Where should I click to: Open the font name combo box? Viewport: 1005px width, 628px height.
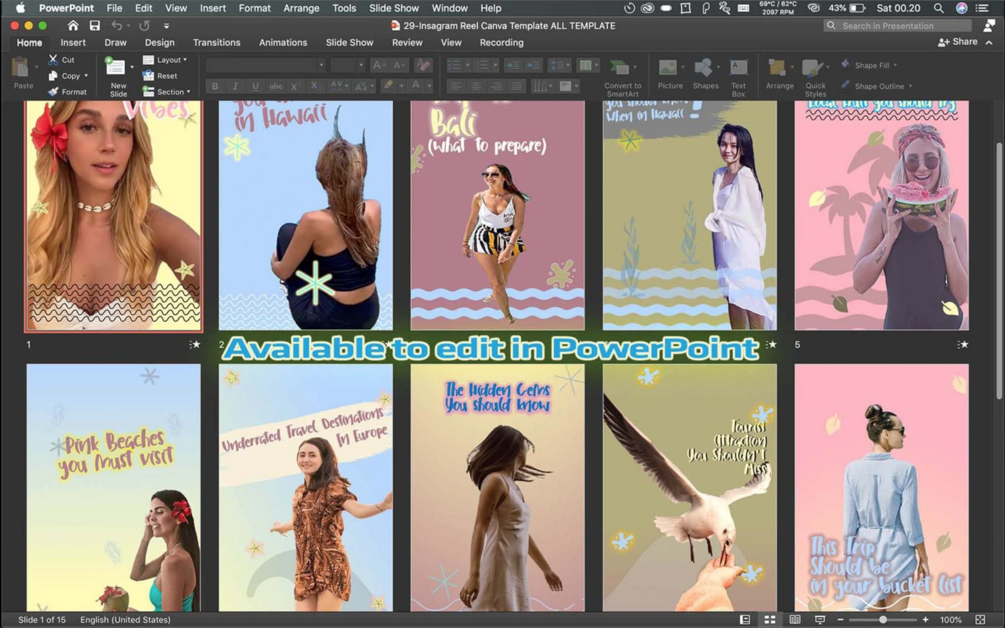click(265, 65)
